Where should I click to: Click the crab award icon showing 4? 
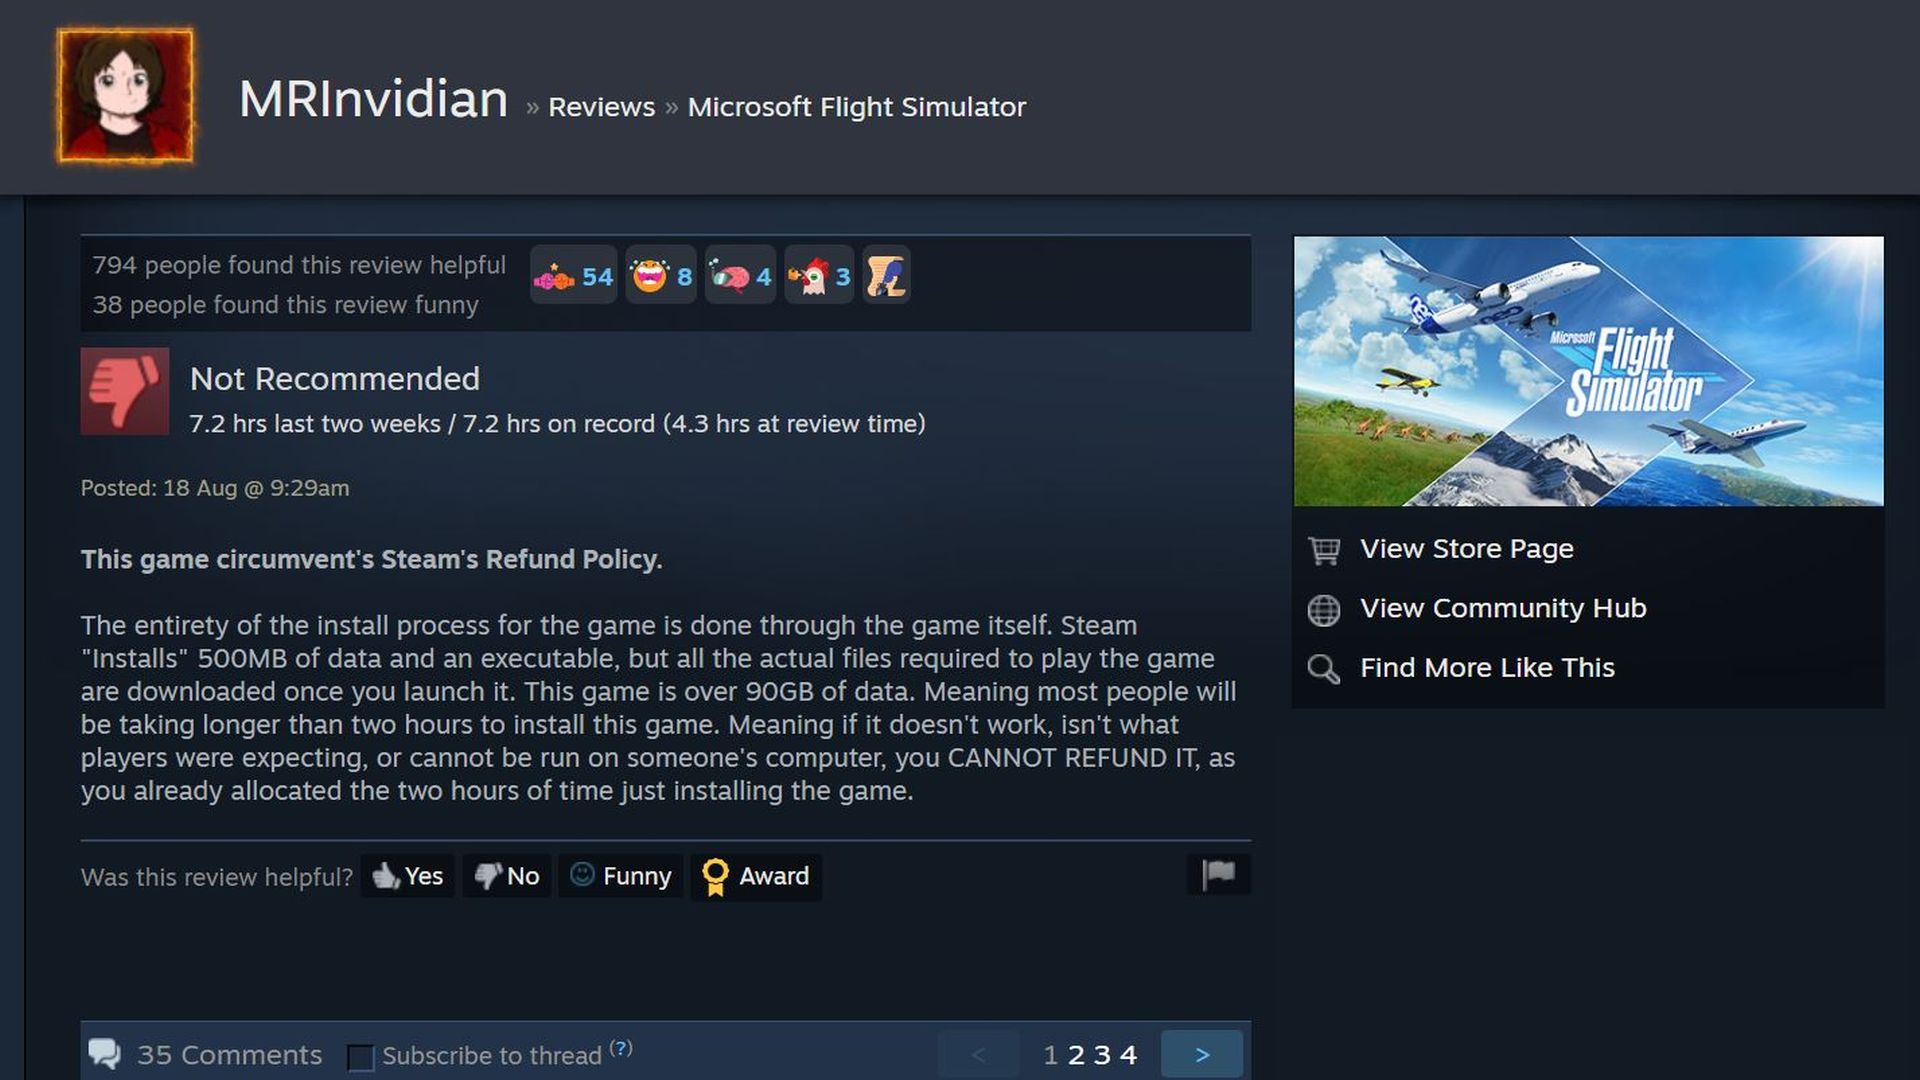(x=740, y=277)
